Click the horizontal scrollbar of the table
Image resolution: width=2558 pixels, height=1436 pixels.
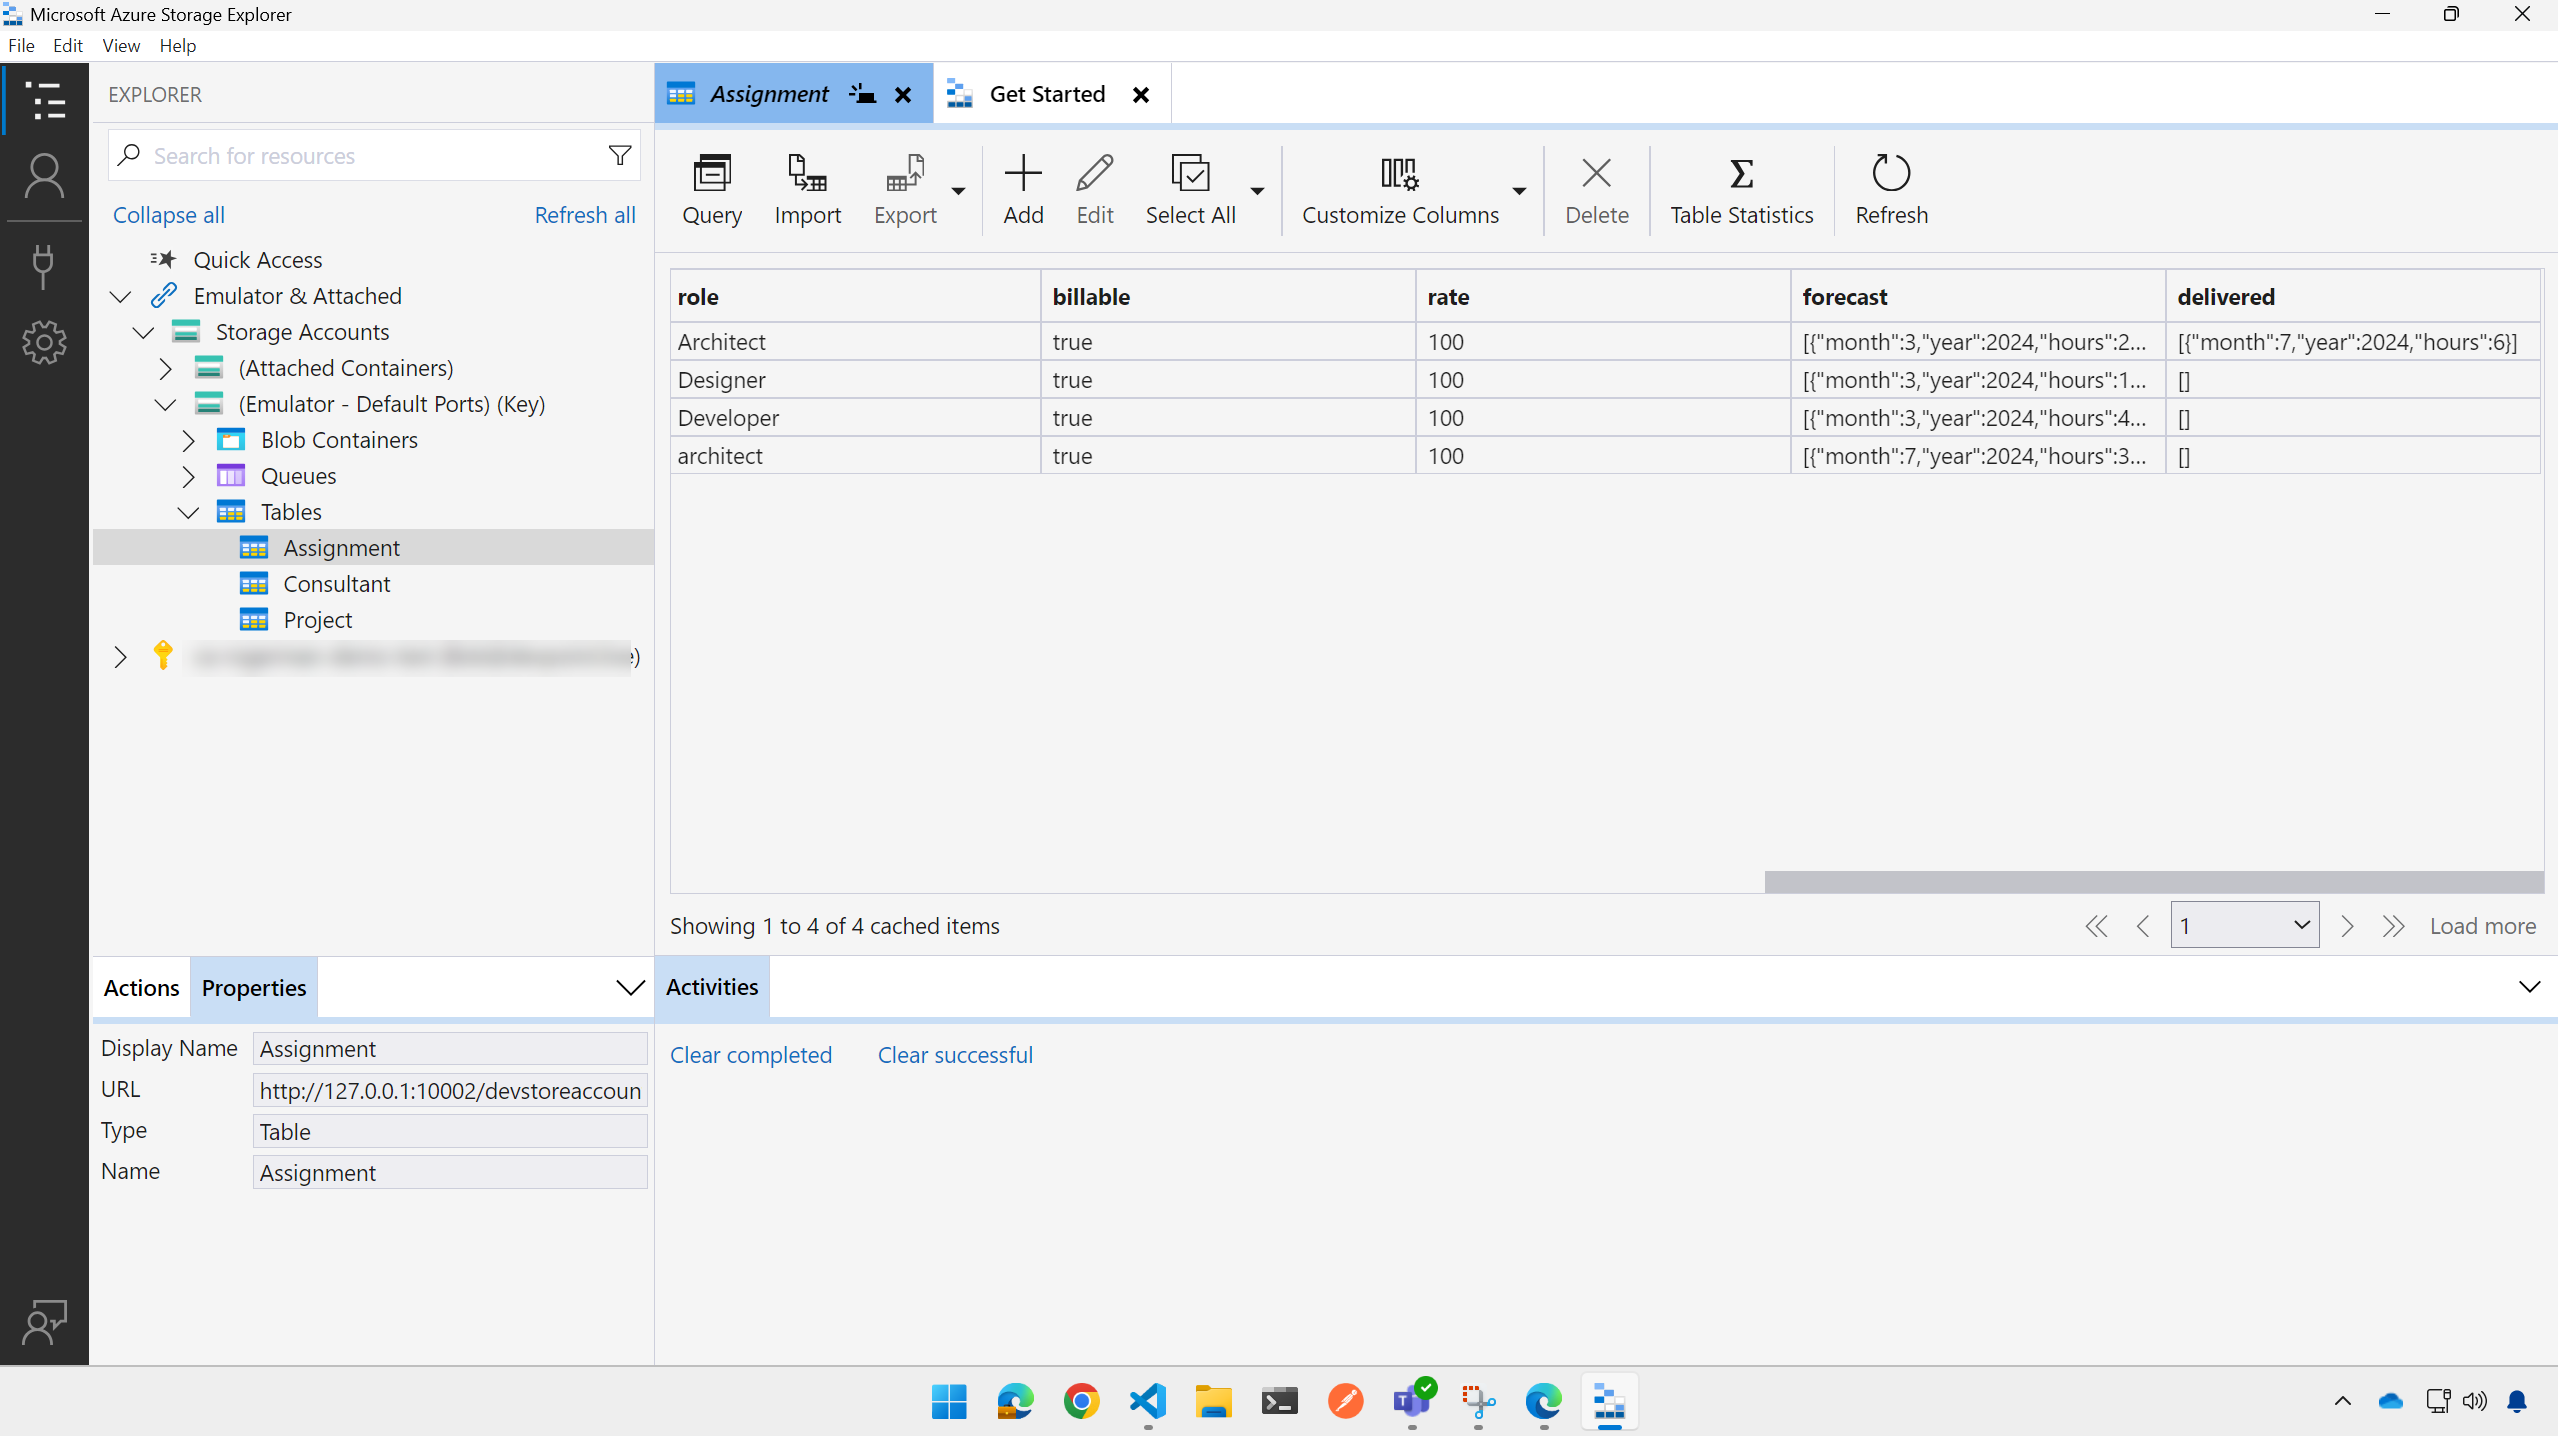click(2153, 881)
